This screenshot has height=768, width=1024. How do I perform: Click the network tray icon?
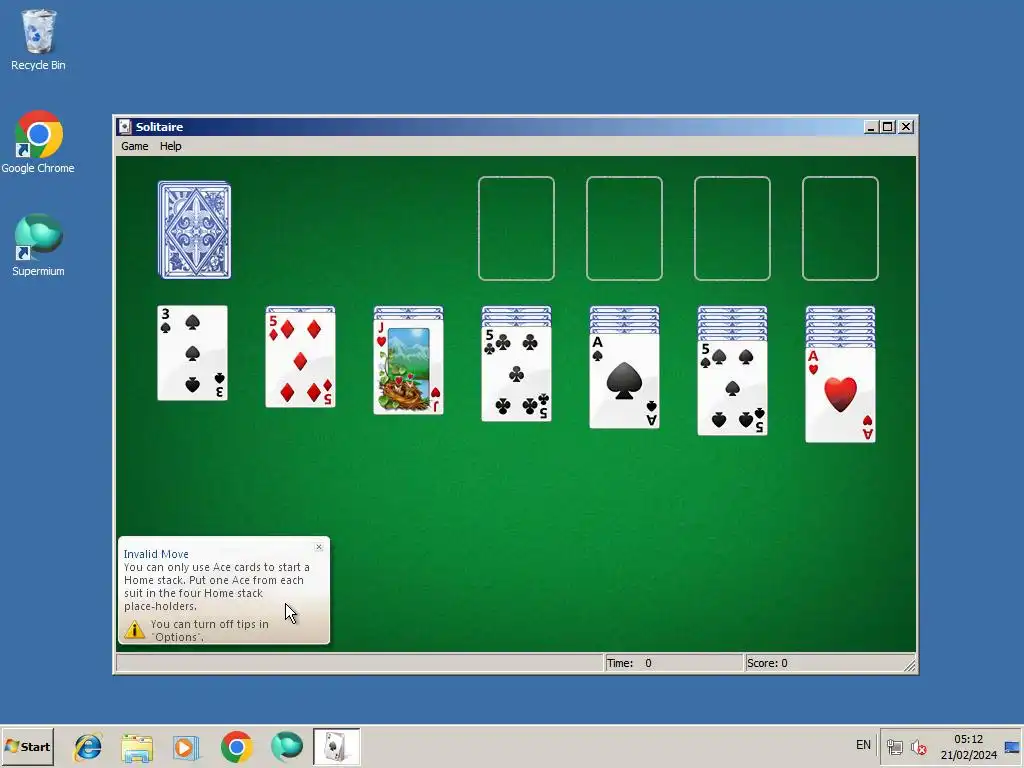895,747
